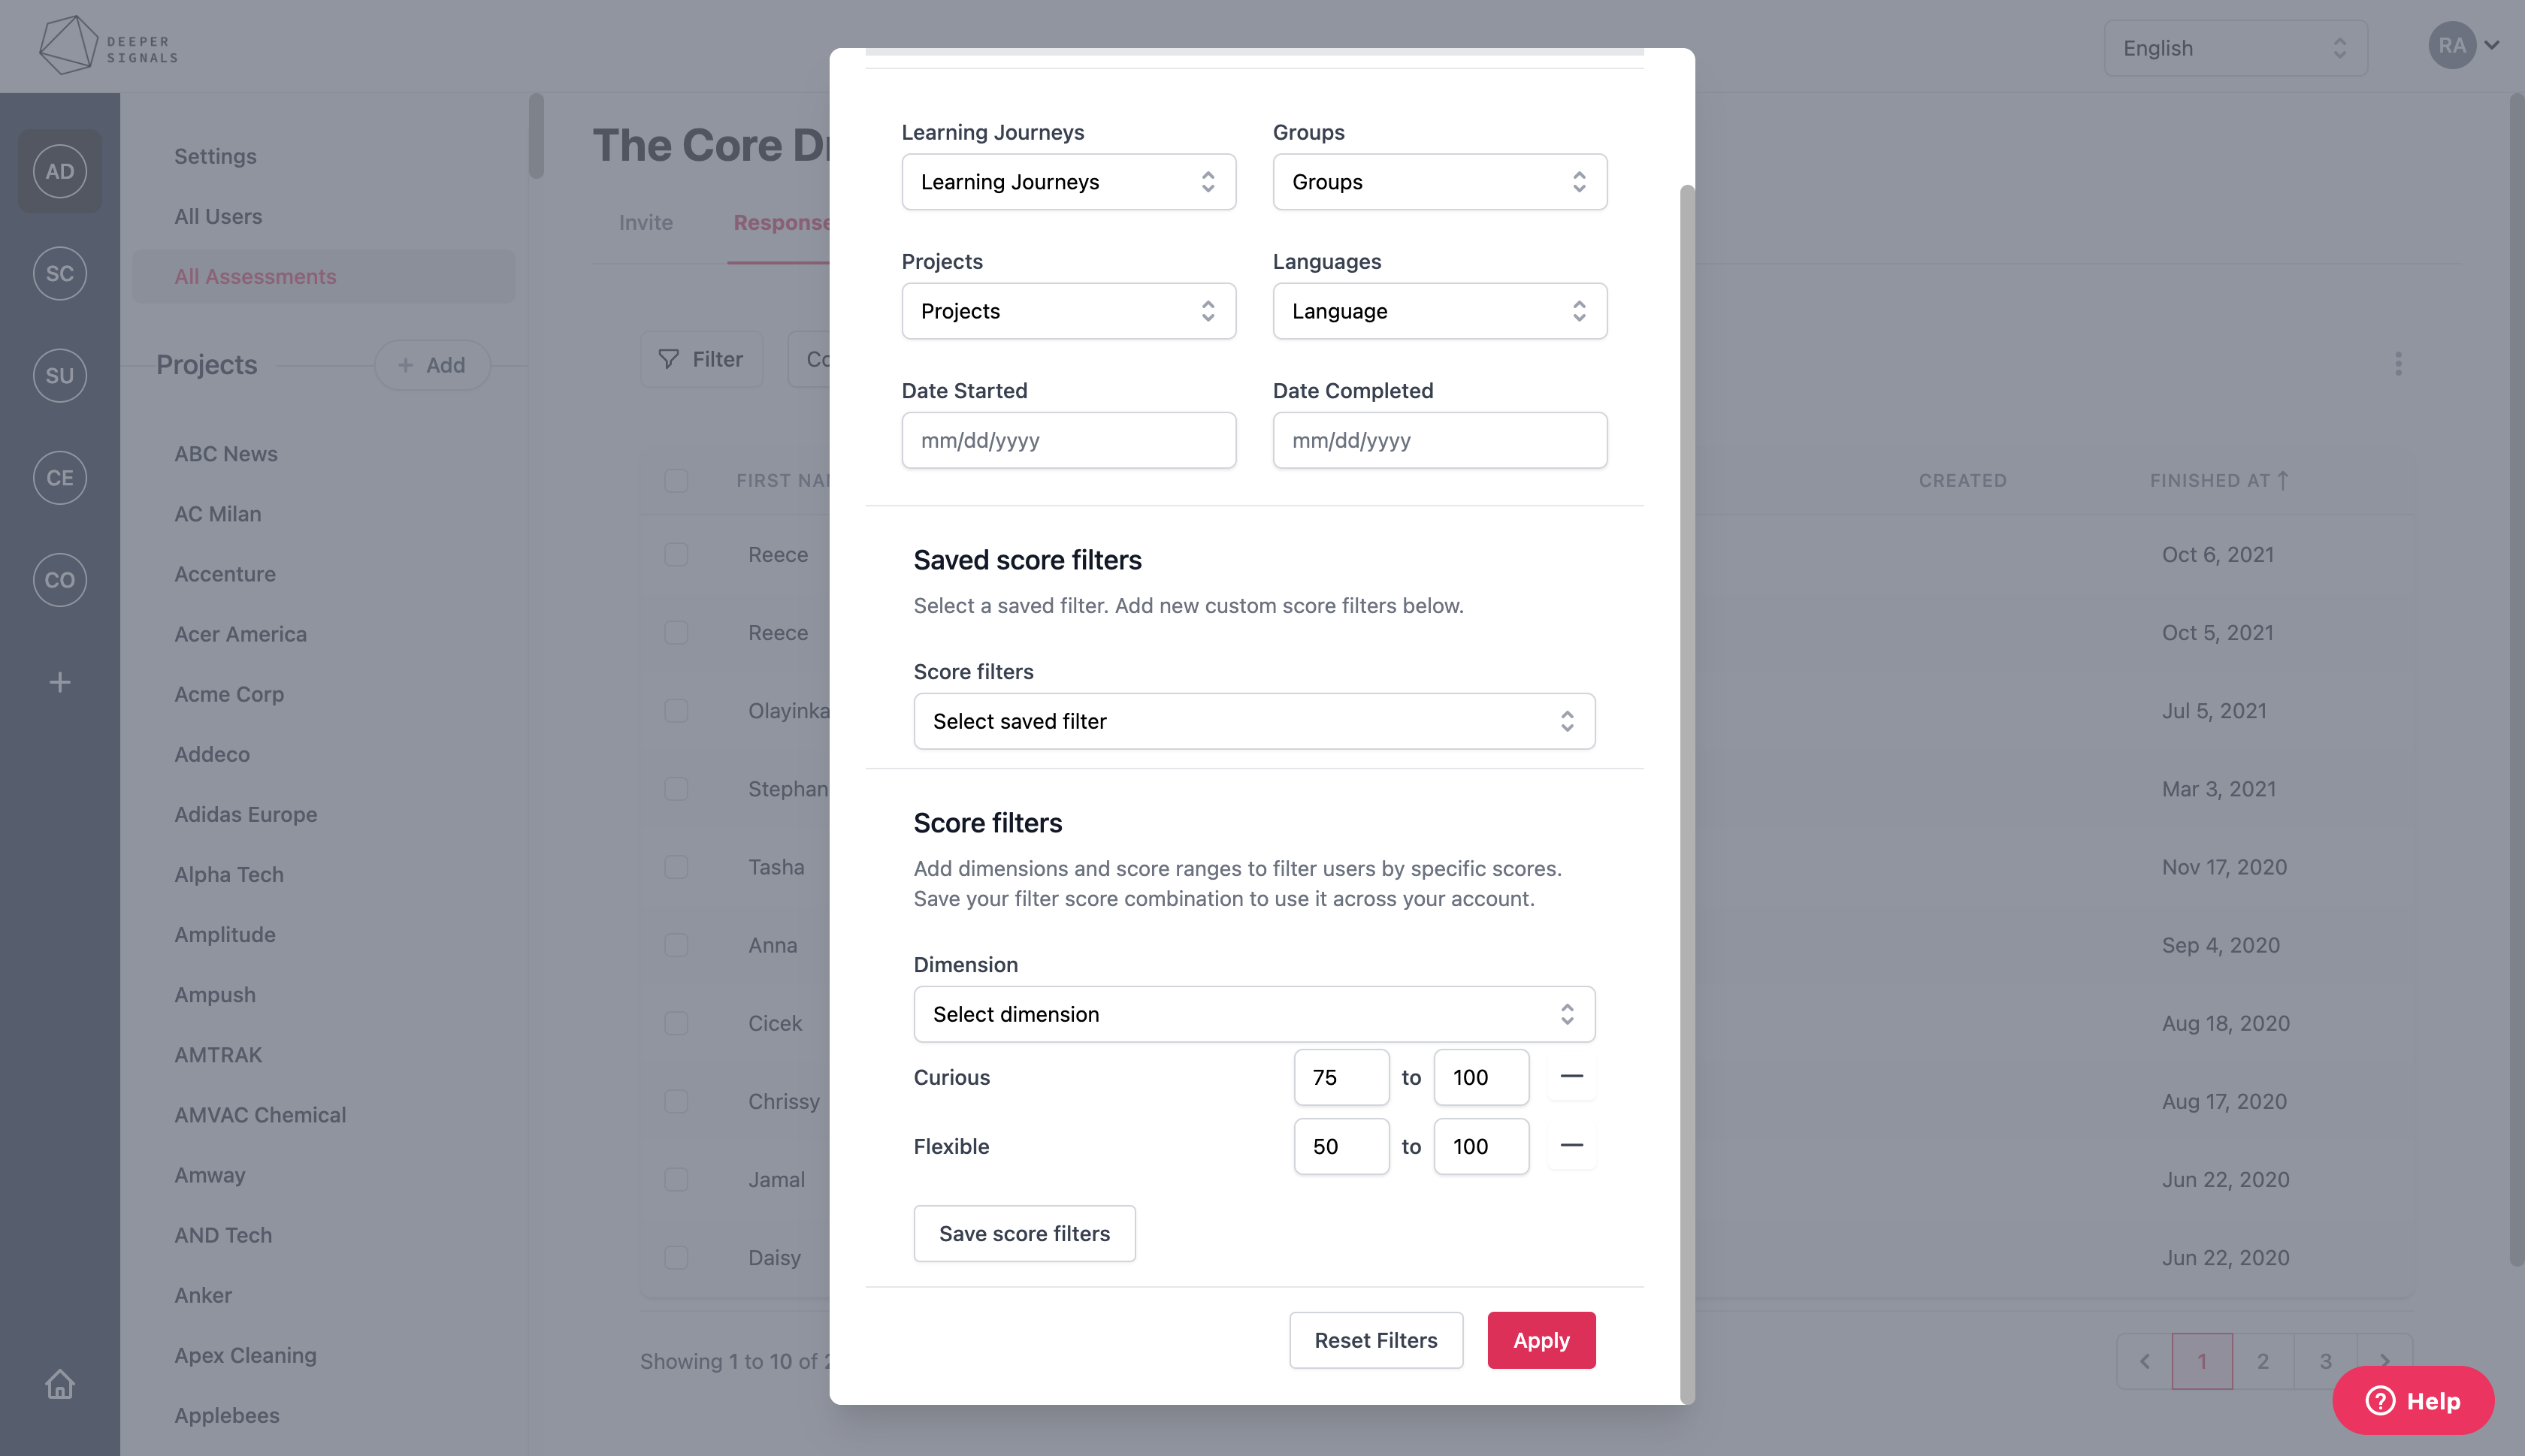Screen dimensions: 2525x1456
Task: Click Save score filters button
Action: (1024, 1233)
